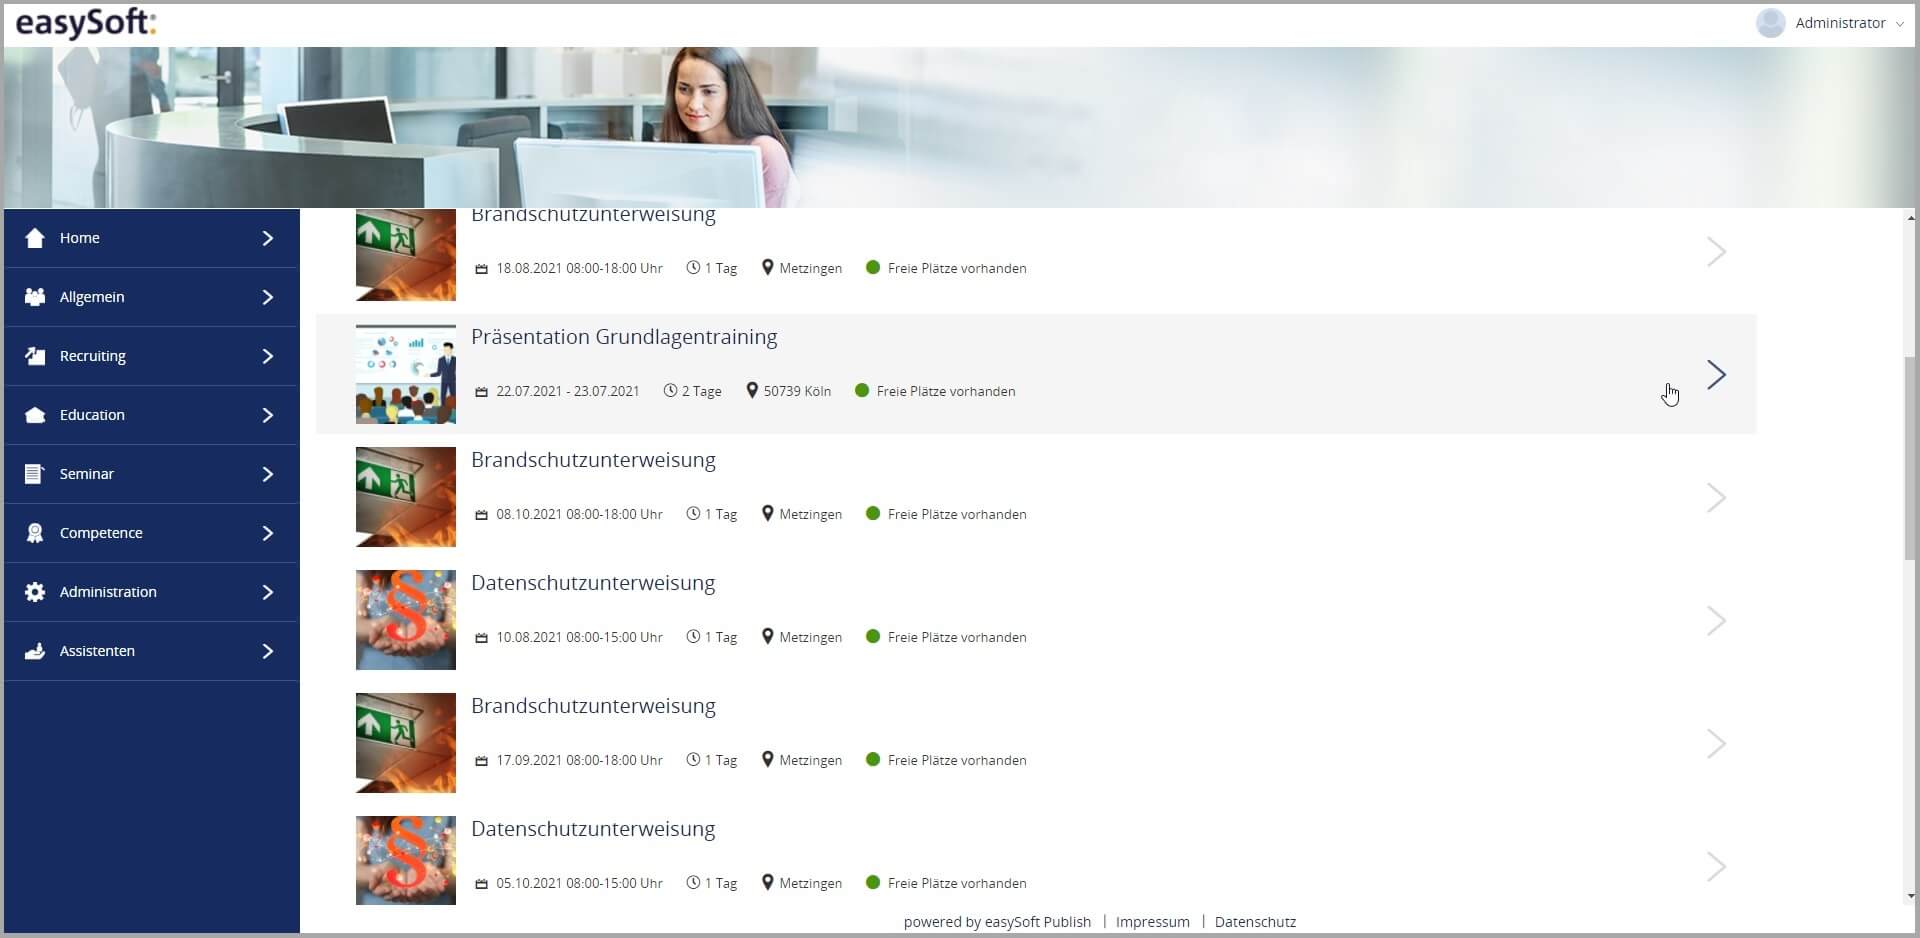
Task: Open Präsentation Grundlagentraining details via right arrow
Action: [x=1716, y=375]
